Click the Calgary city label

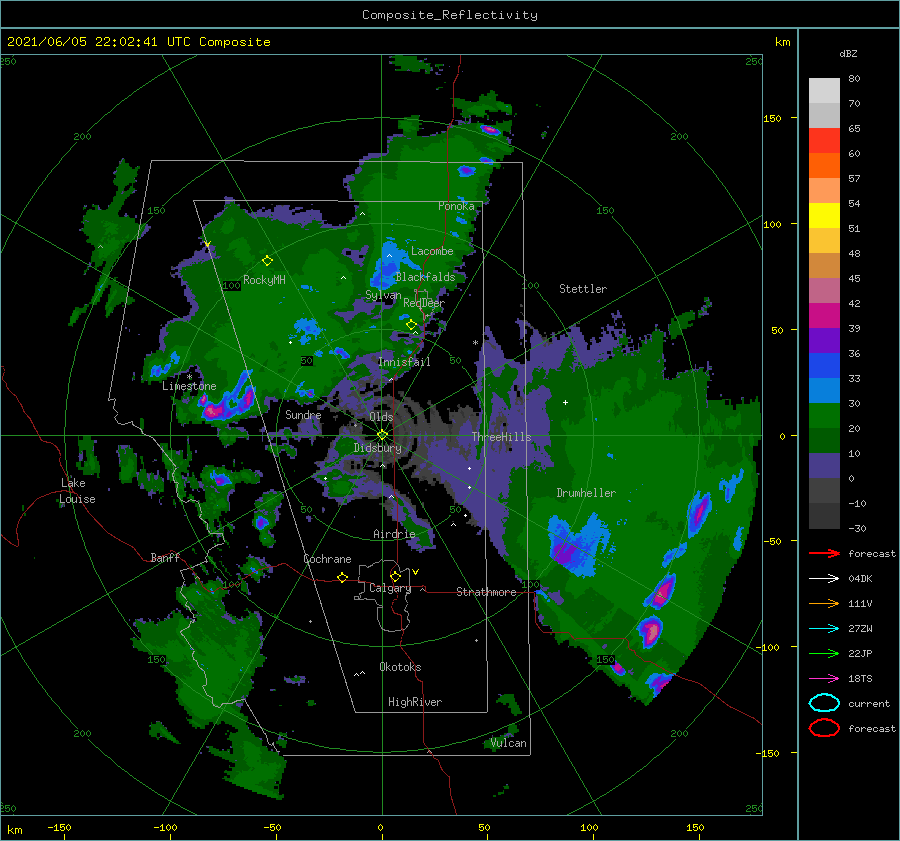(x=390, y=588)
